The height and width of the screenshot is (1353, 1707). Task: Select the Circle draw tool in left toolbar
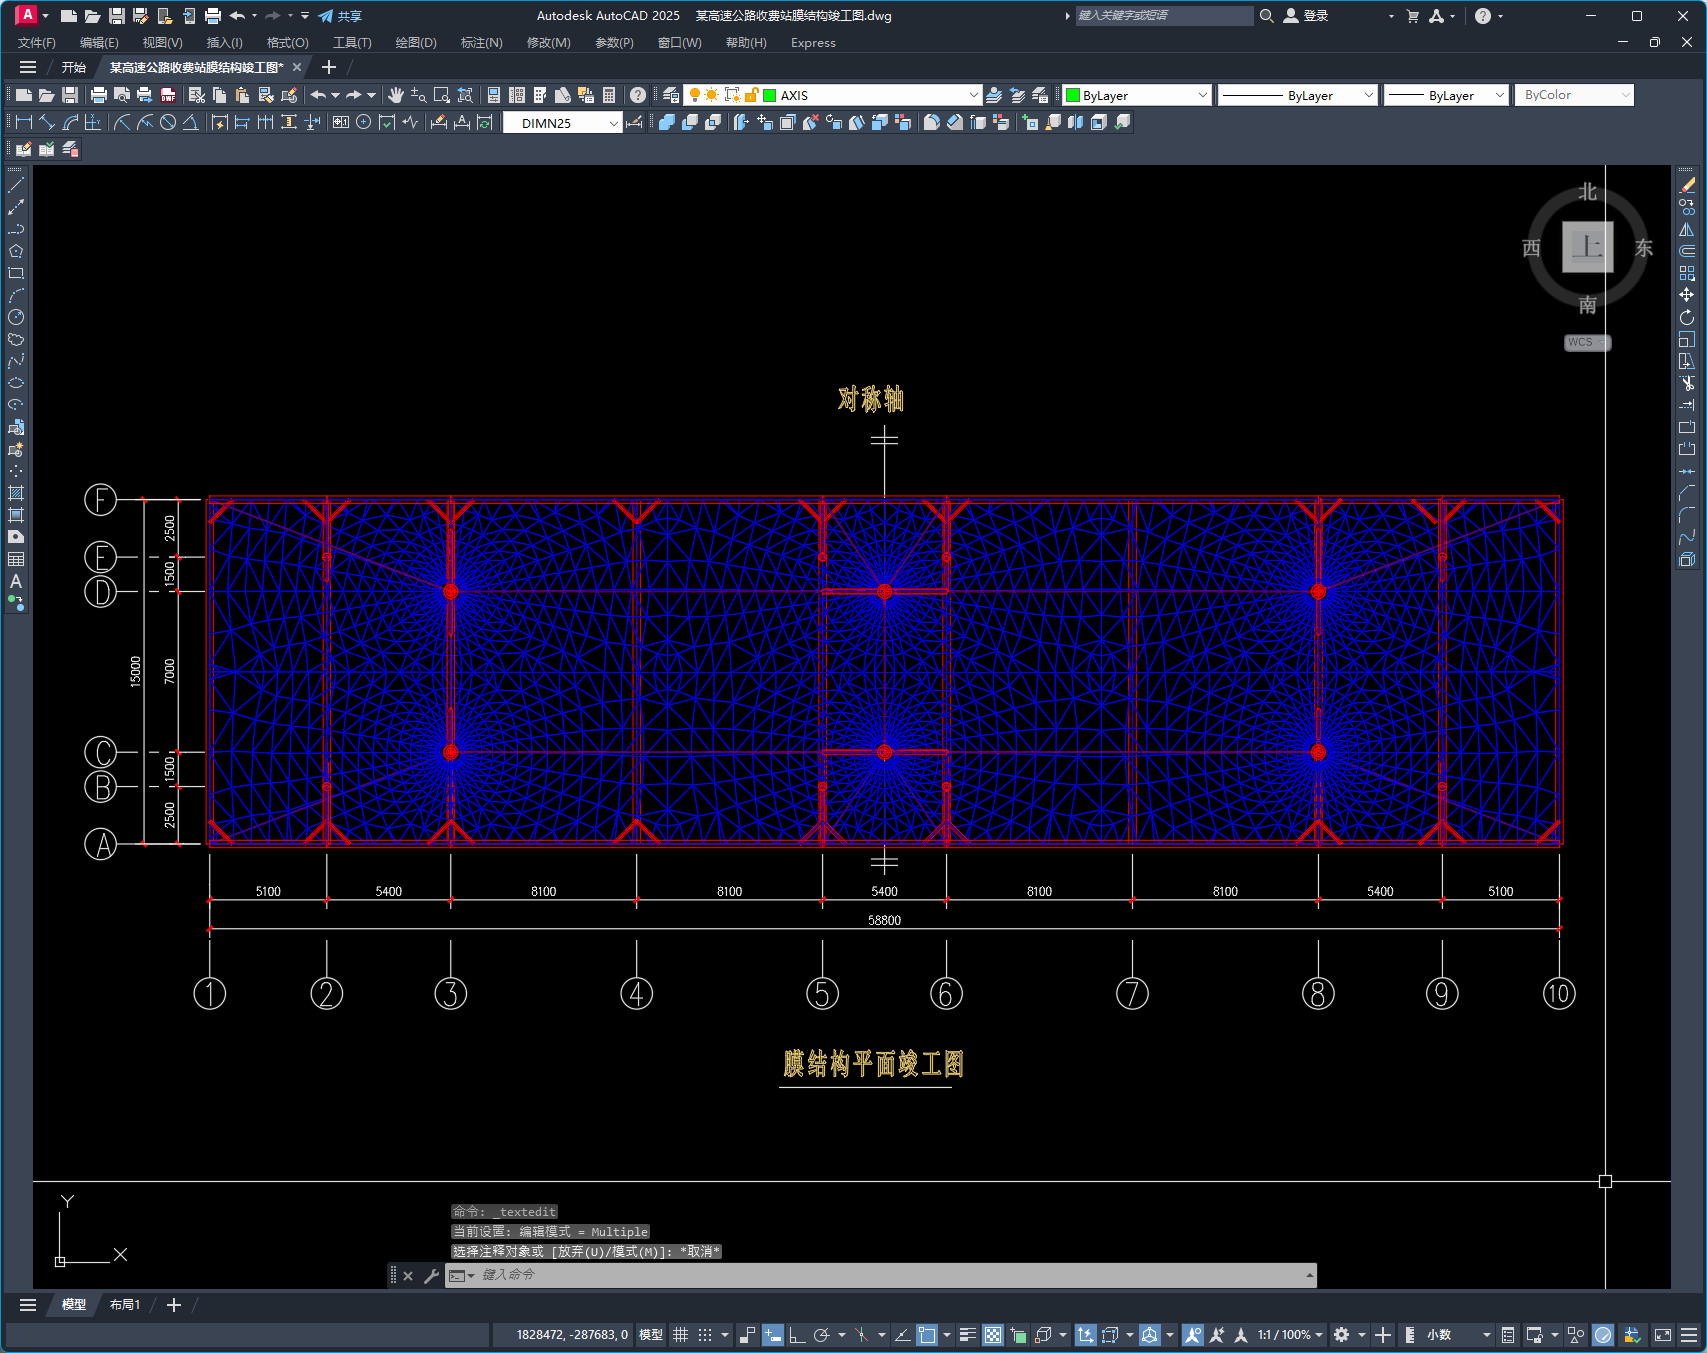16,317
